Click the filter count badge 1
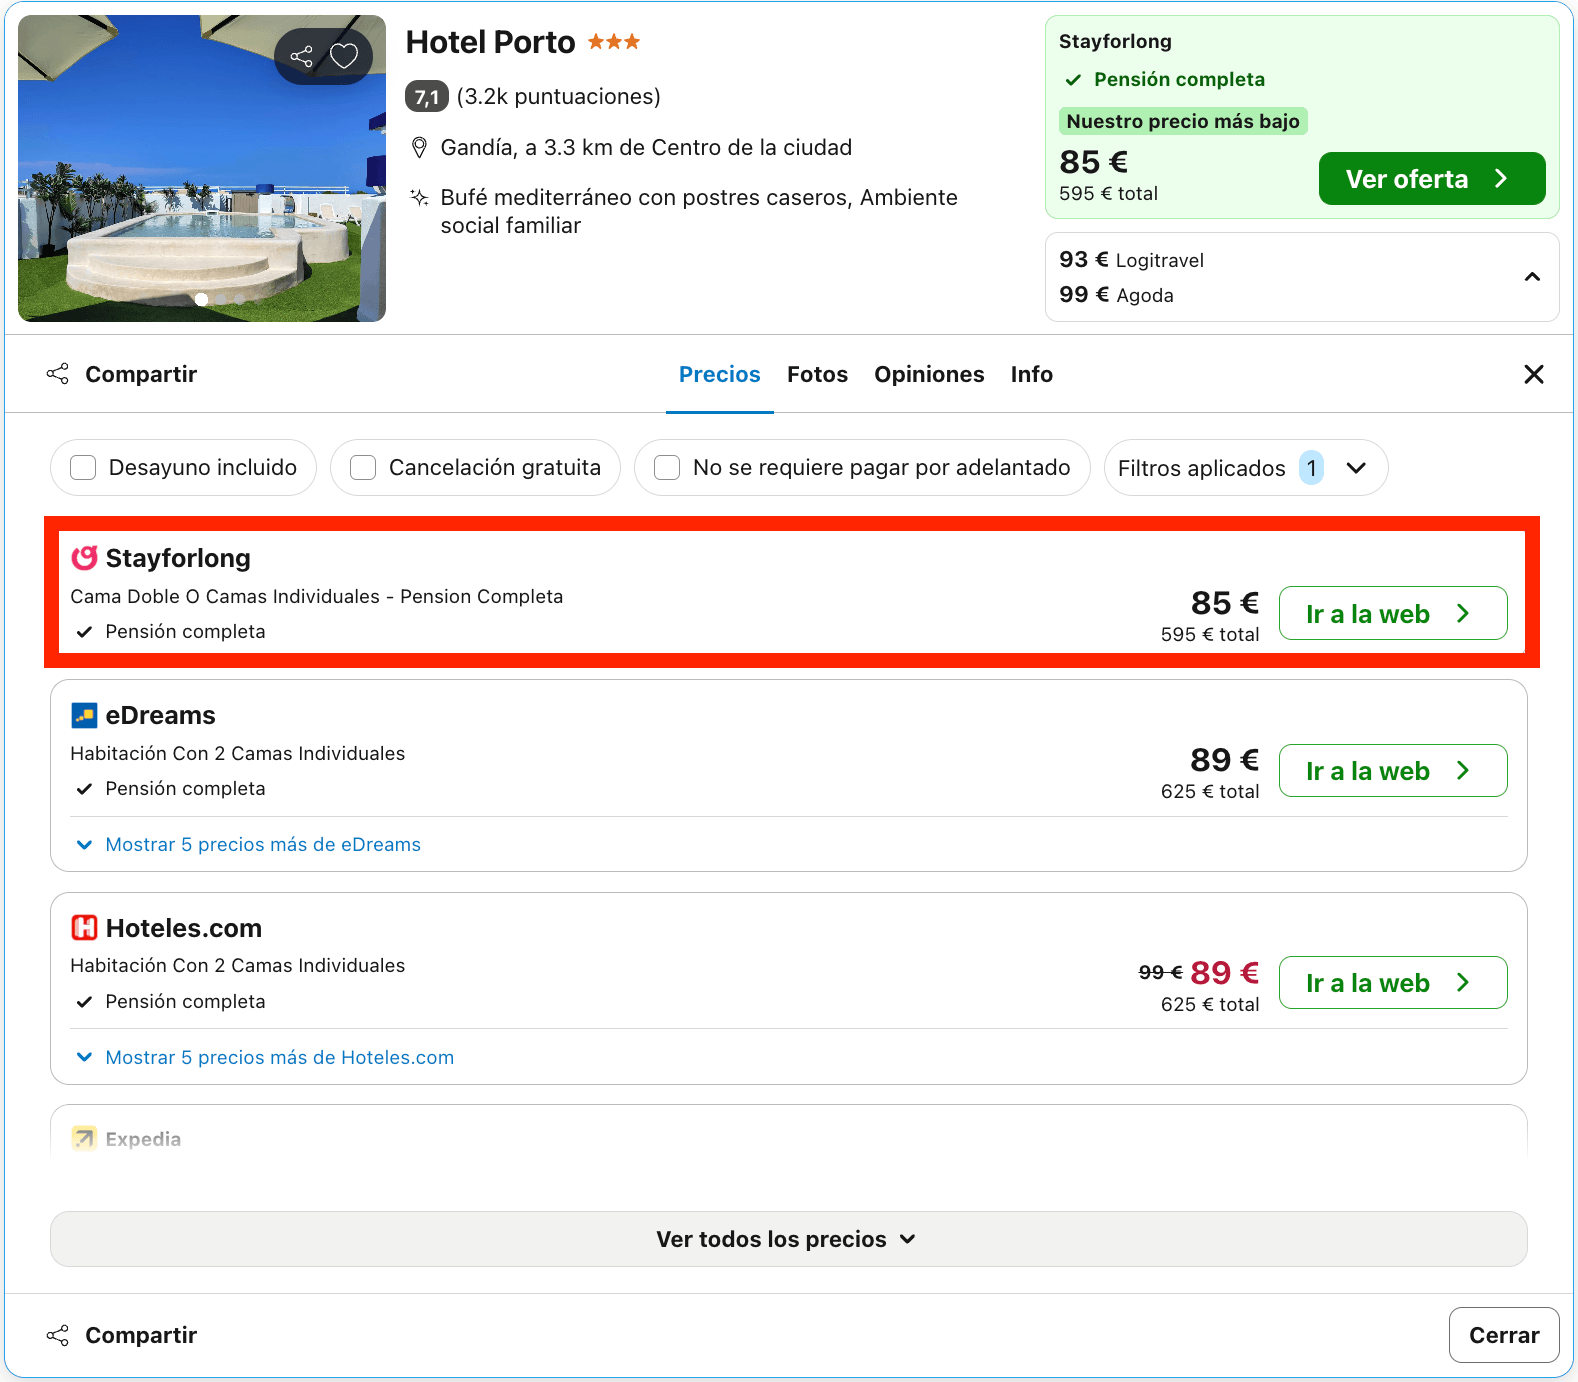Viewport: 1578px width, 1382px height. pyautogui.click(x=1311, y=468)
